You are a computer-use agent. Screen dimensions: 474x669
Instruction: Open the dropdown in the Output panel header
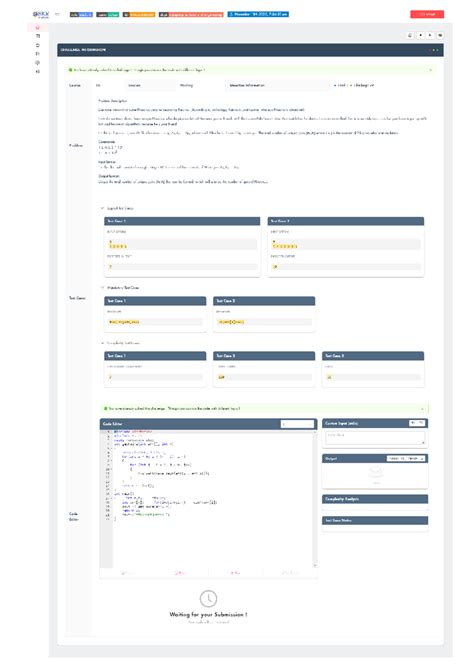tap(406, 458)
